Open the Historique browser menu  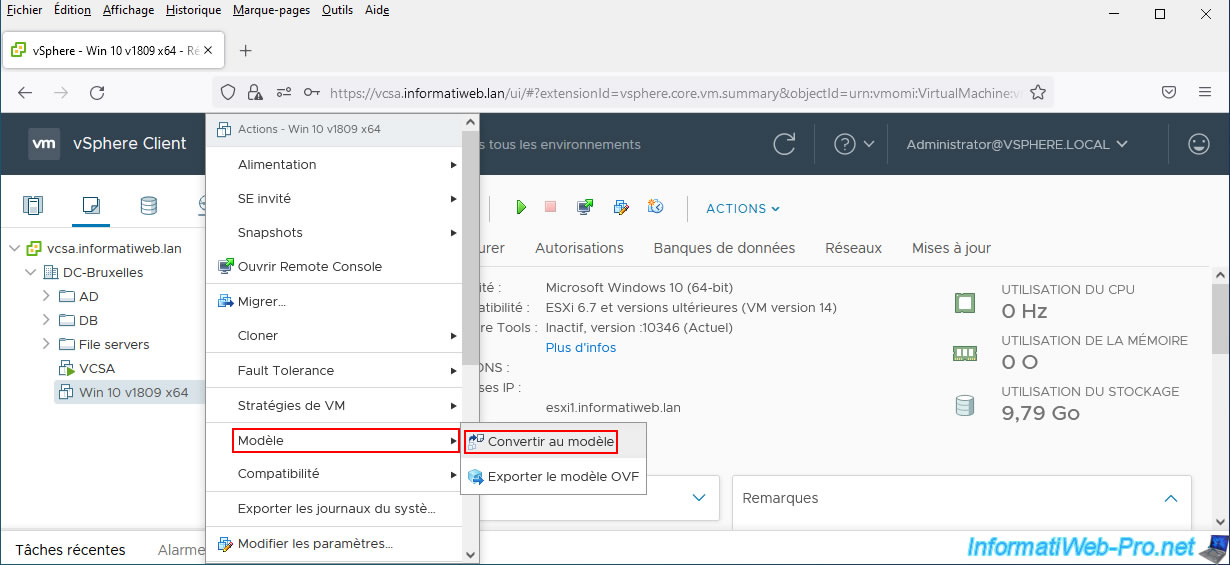click(x=194, y=10)
